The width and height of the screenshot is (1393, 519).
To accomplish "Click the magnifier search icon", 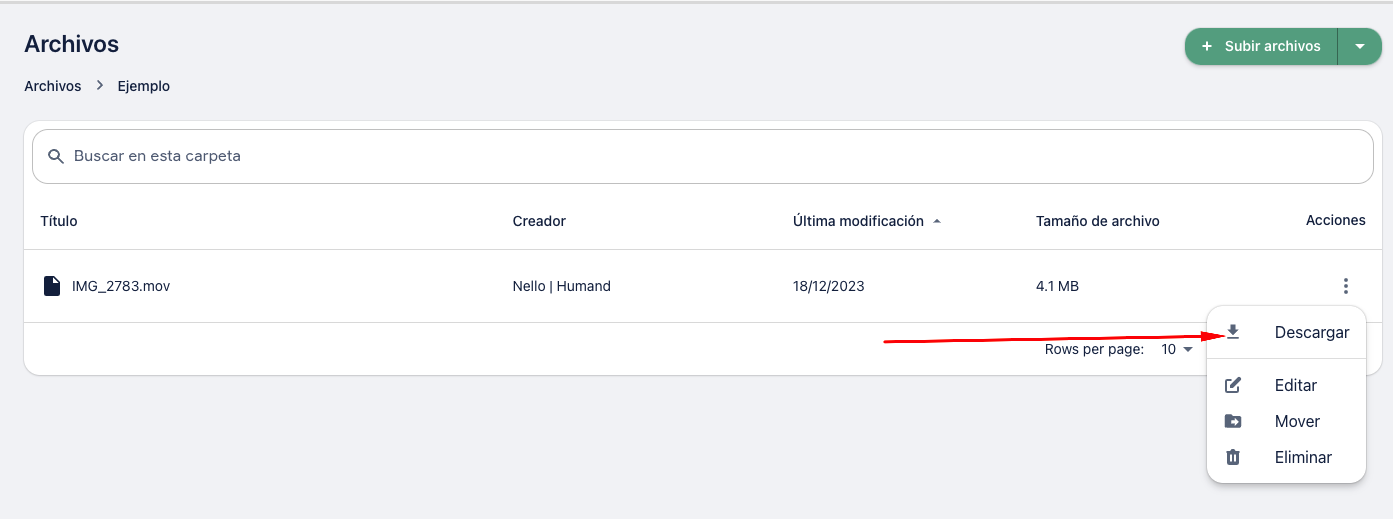I will (x=56, y=156).
